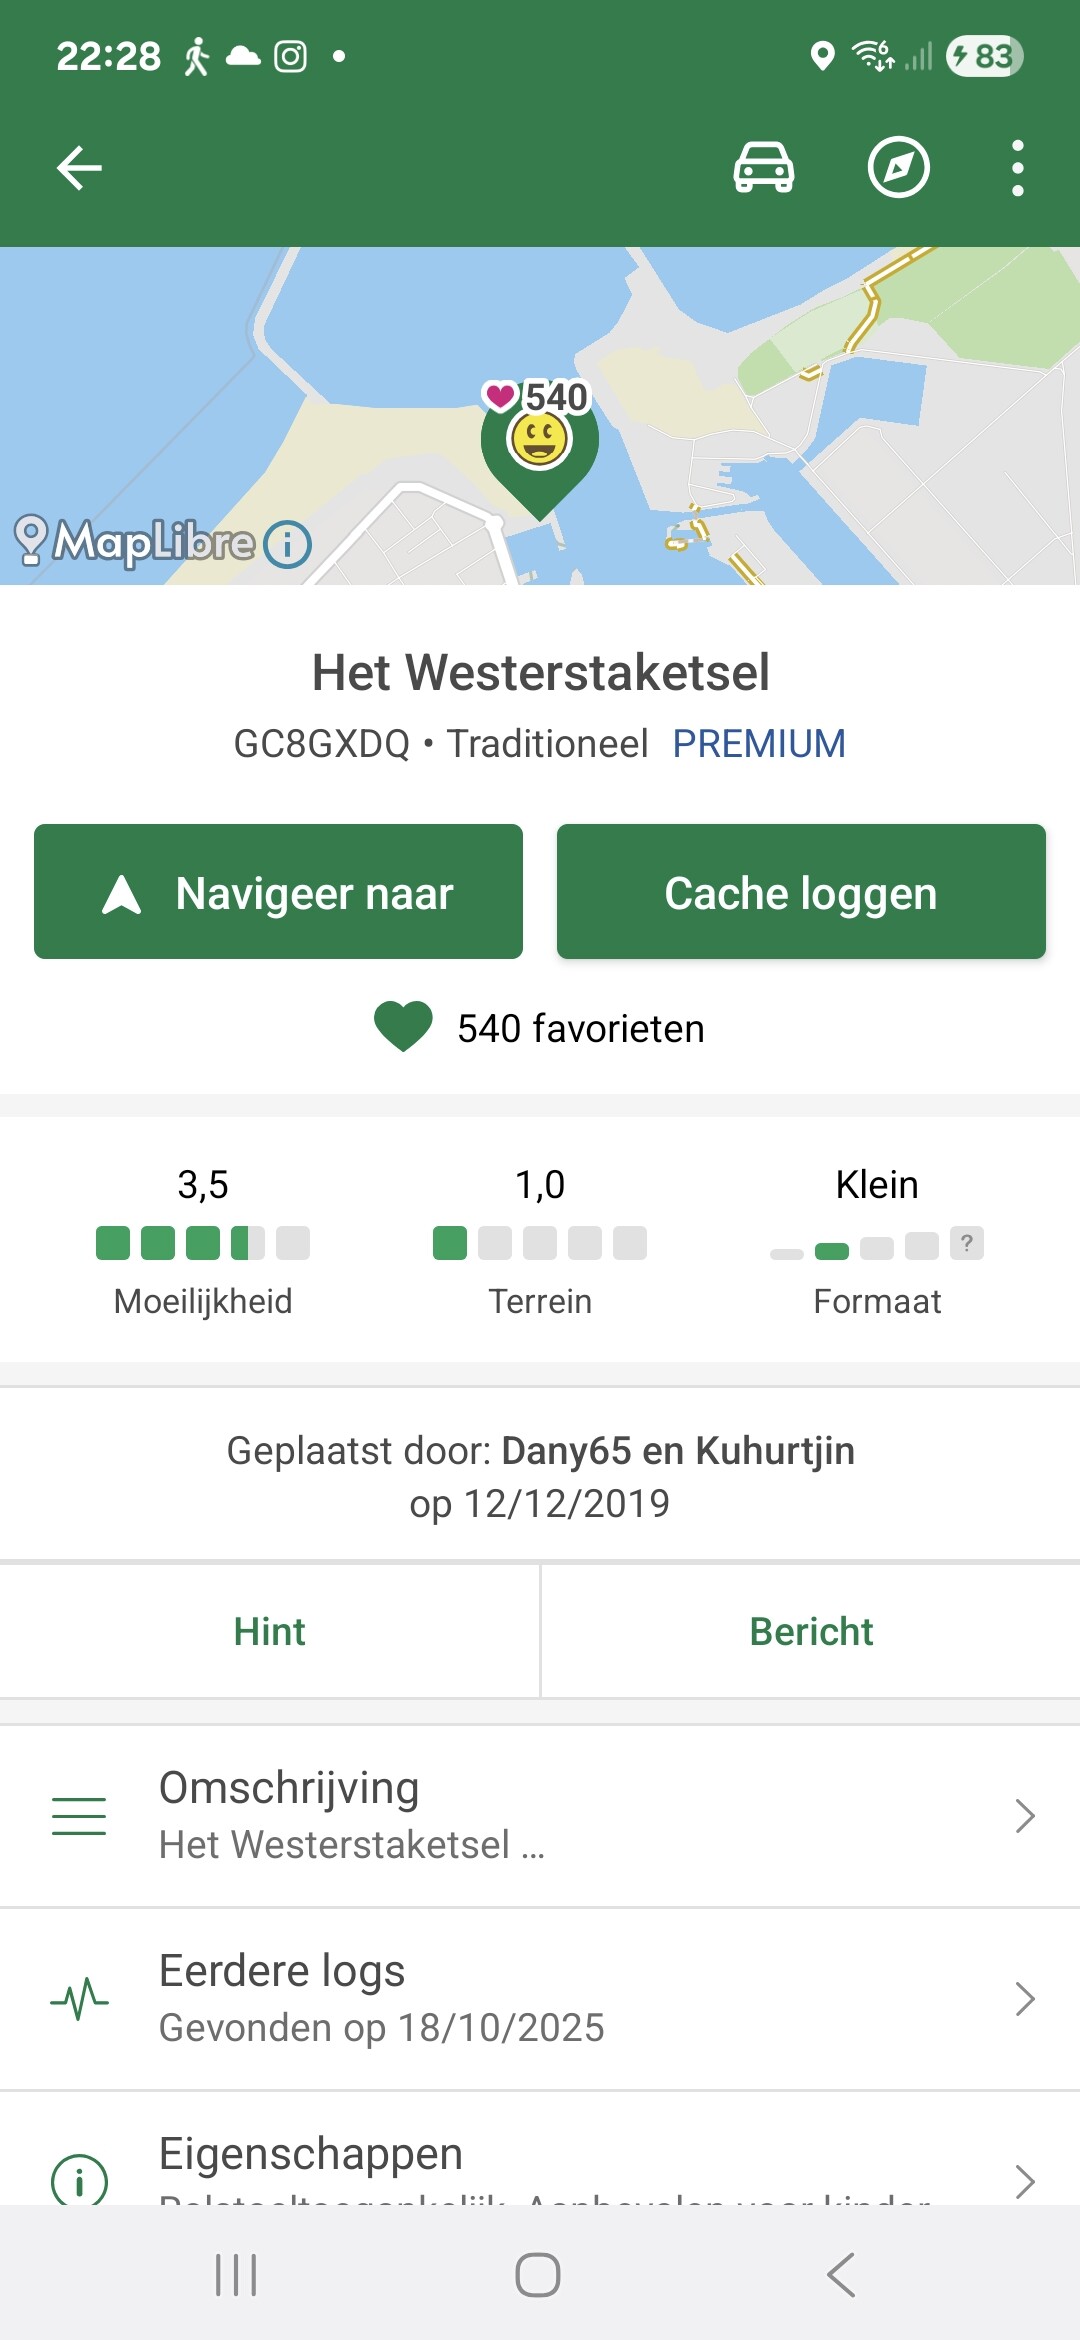Open the Bericht tab
Image resolution: width=1080 pixels, height=2340 pixels.
(x=811, y=1631)
